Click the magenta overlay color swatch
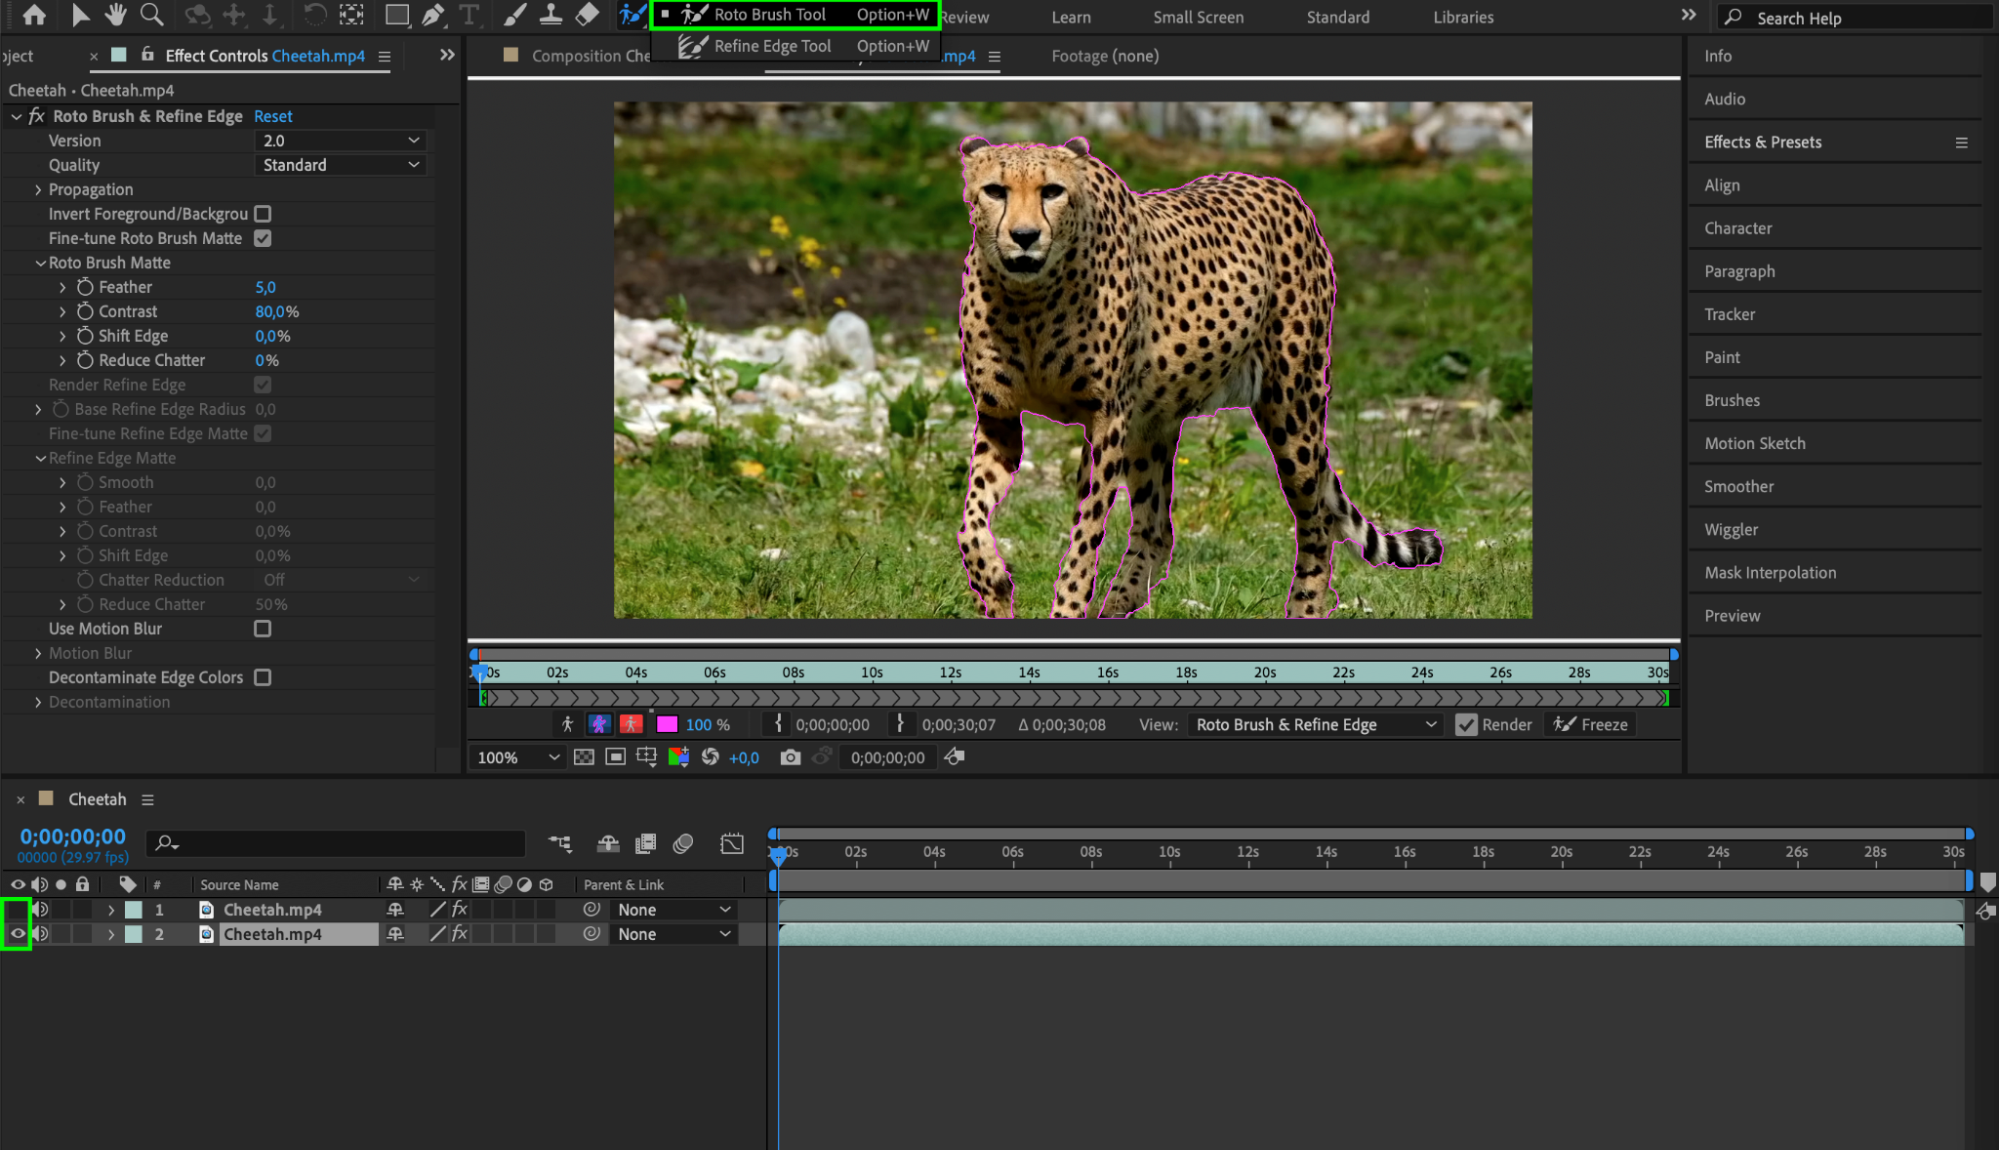 click(x=667, y=725)
